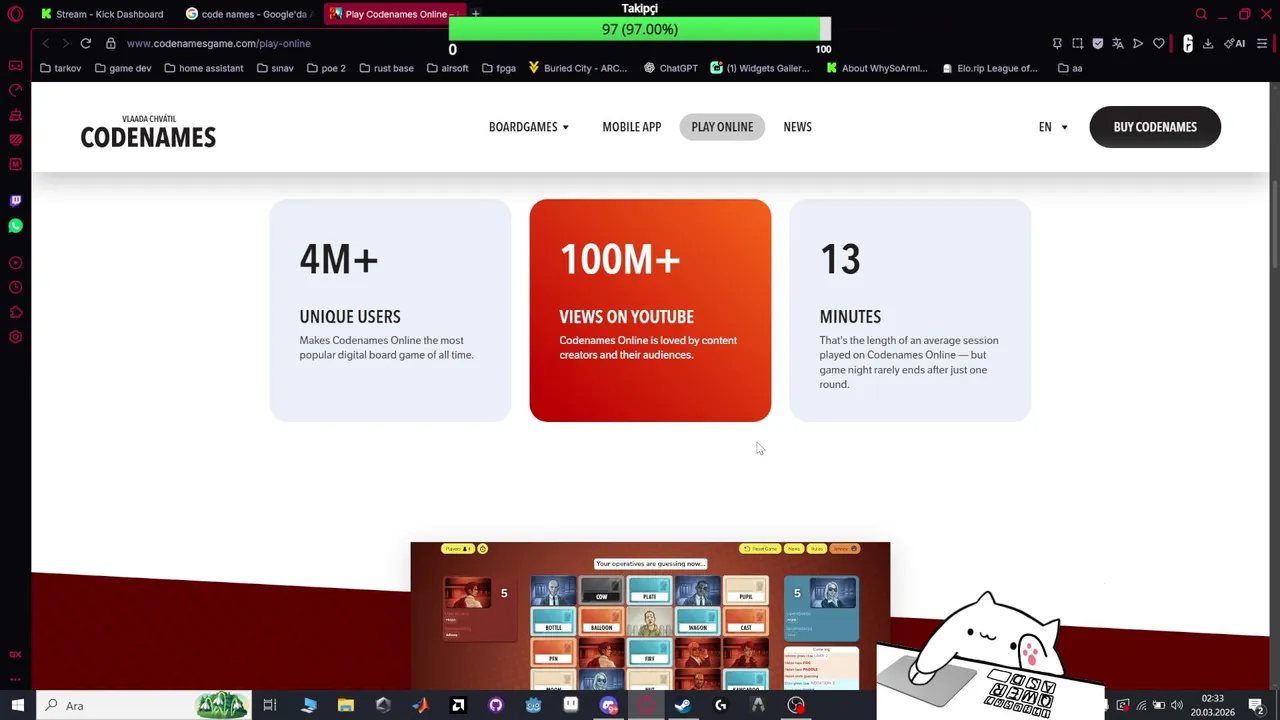Open the Opera GX main menu logo

tap(15, 14)
